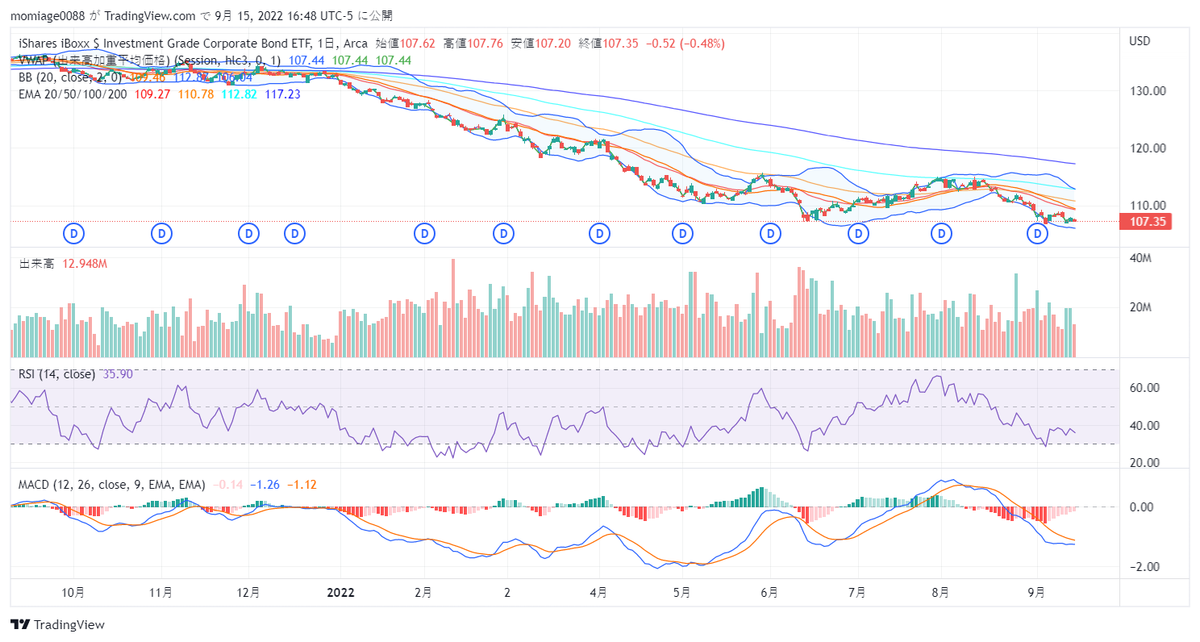
Task: Click the change value −0.52 (−0.48%)
Action: [x=687, y=44]
